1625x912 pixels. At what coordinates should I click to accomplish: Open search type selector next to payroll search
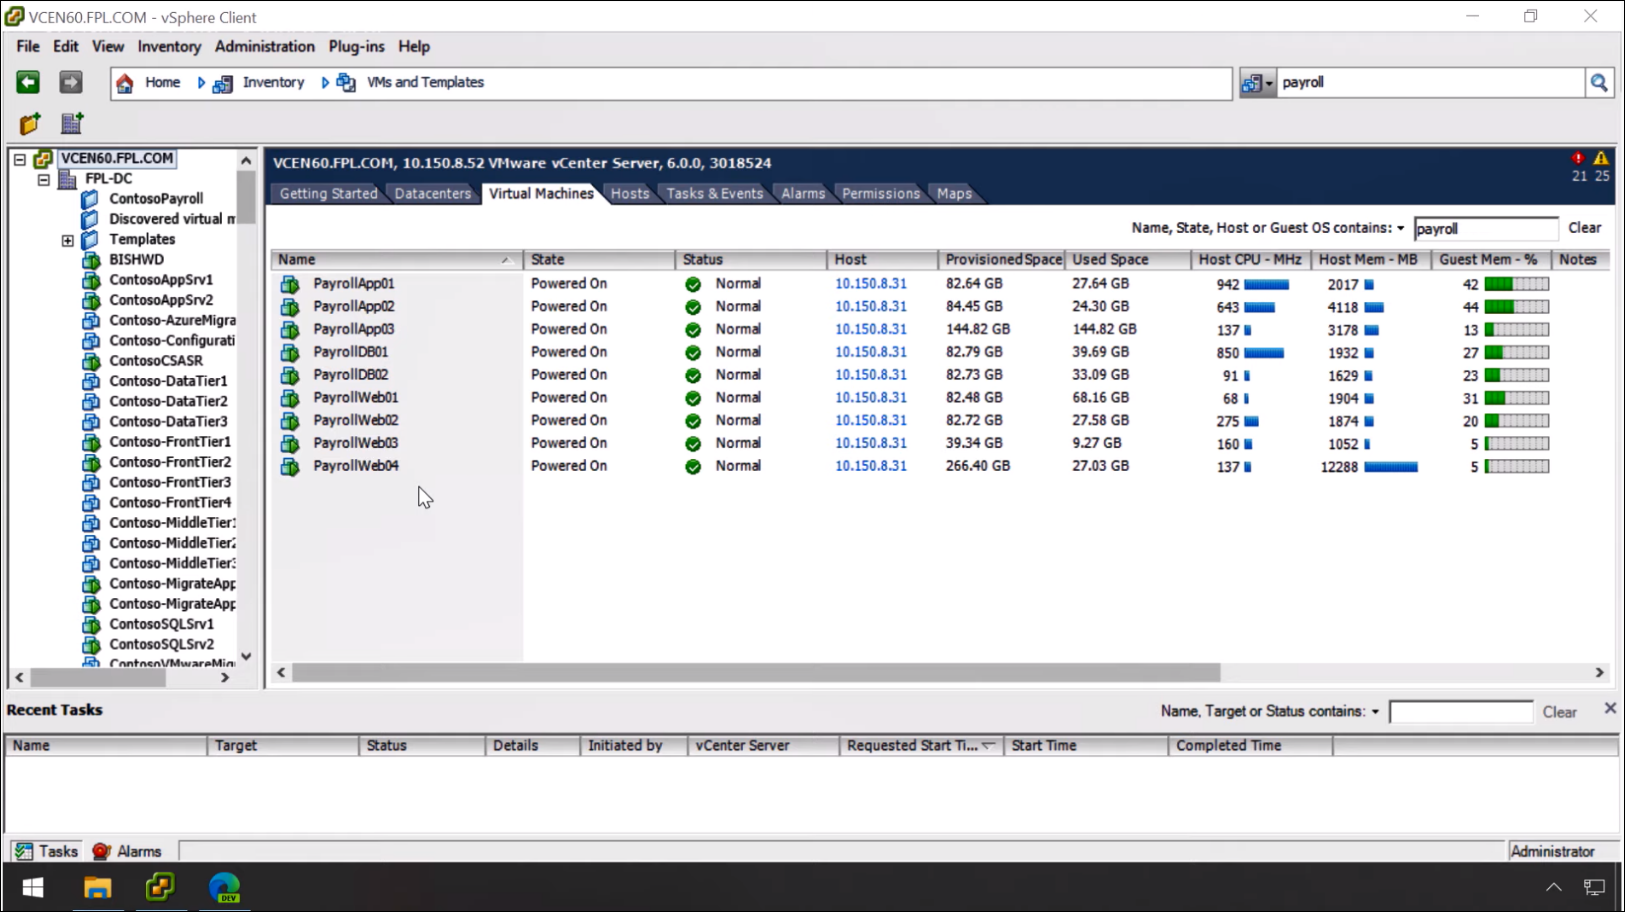[1257, 83]
